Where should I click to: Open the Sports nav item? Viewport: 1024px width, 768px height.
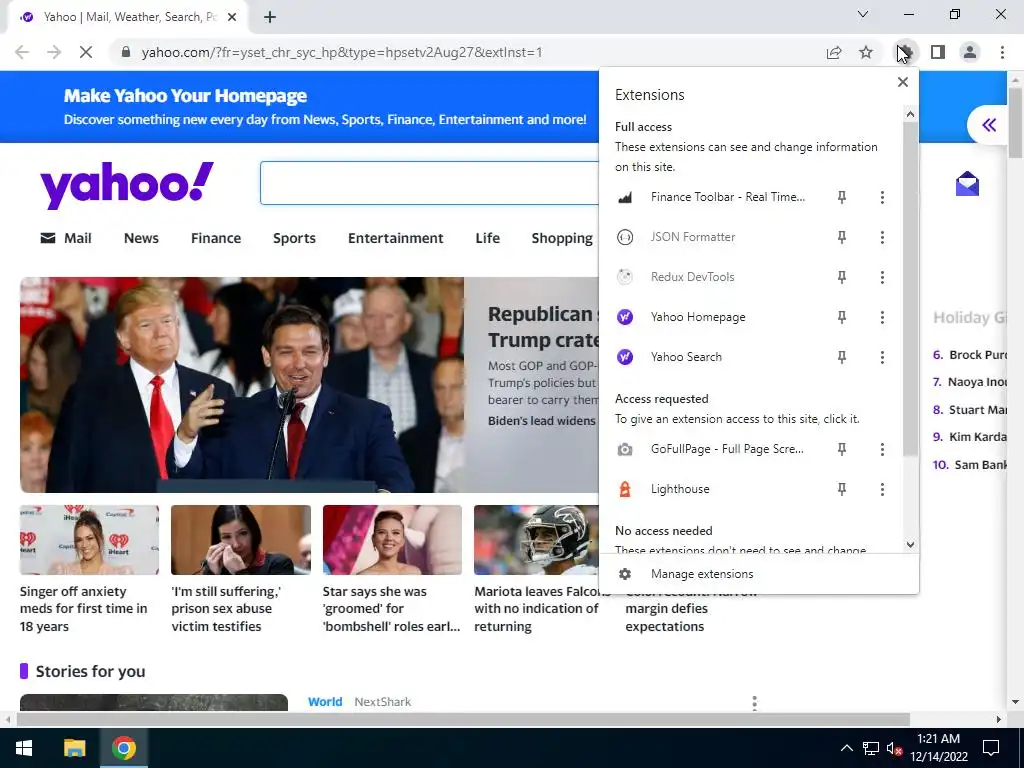[294, 238]
